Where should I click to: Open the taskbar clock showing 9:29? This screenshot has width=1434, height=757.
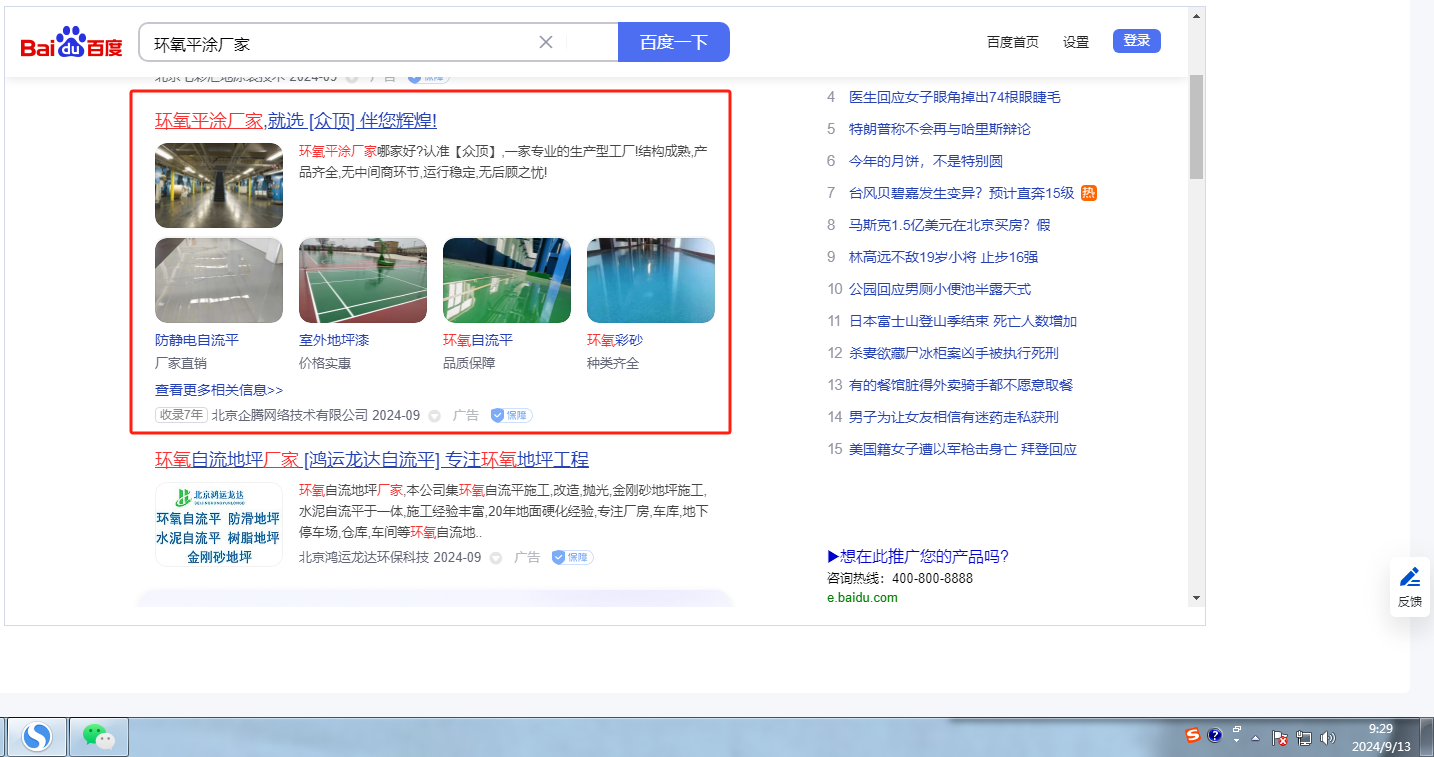click(1380, 737)
